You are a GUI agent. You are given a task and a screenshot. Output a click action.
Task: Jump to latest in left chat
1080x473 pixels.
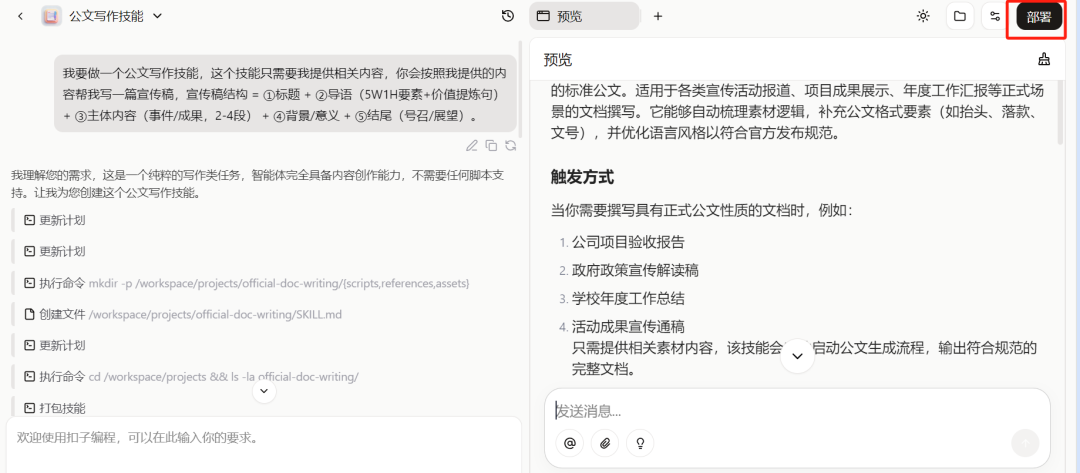coord(264,391)
